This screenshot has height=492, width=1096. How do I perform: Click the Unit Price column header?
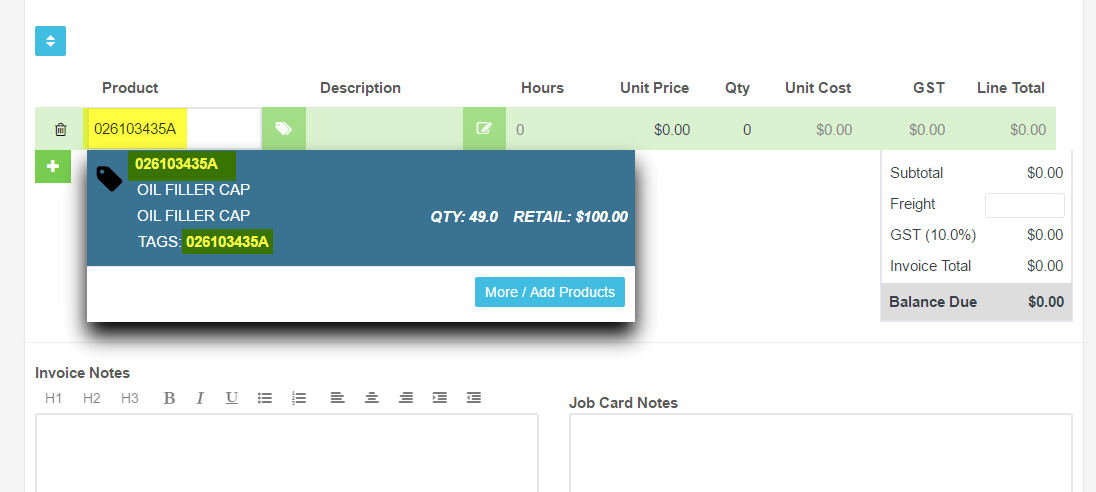654,88
